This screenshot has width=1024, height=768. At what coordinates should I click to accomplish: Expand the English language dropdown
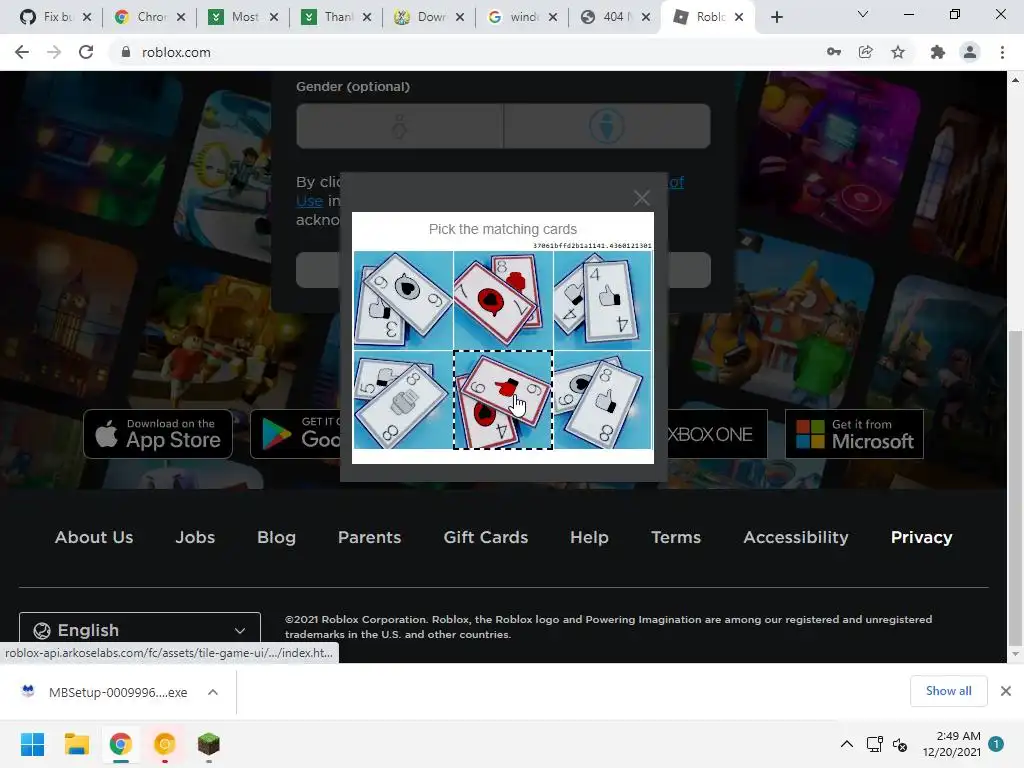pos(140,630)
